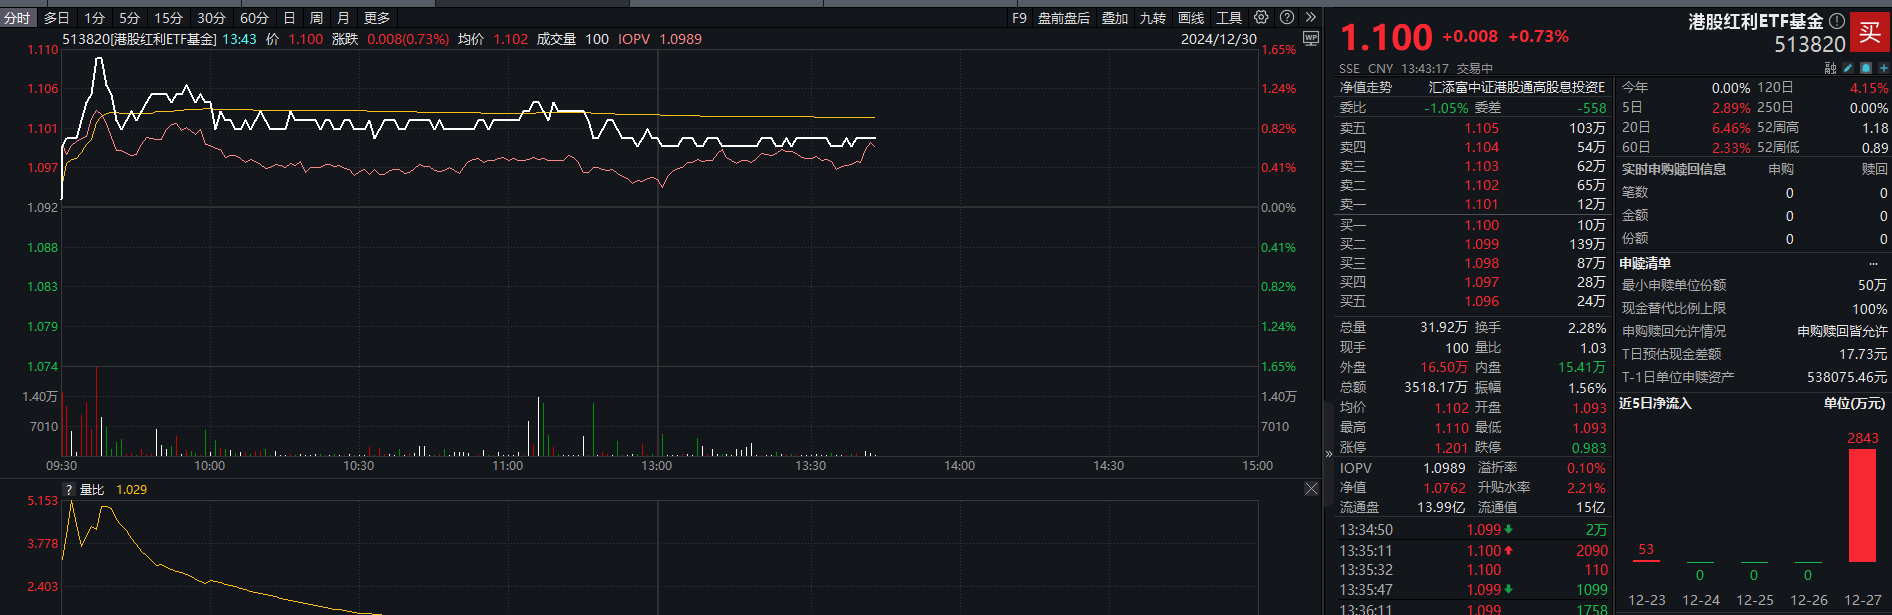Switch to 周 weekly chart tab
Viewport: 1892px width, 615px height.
316,18
